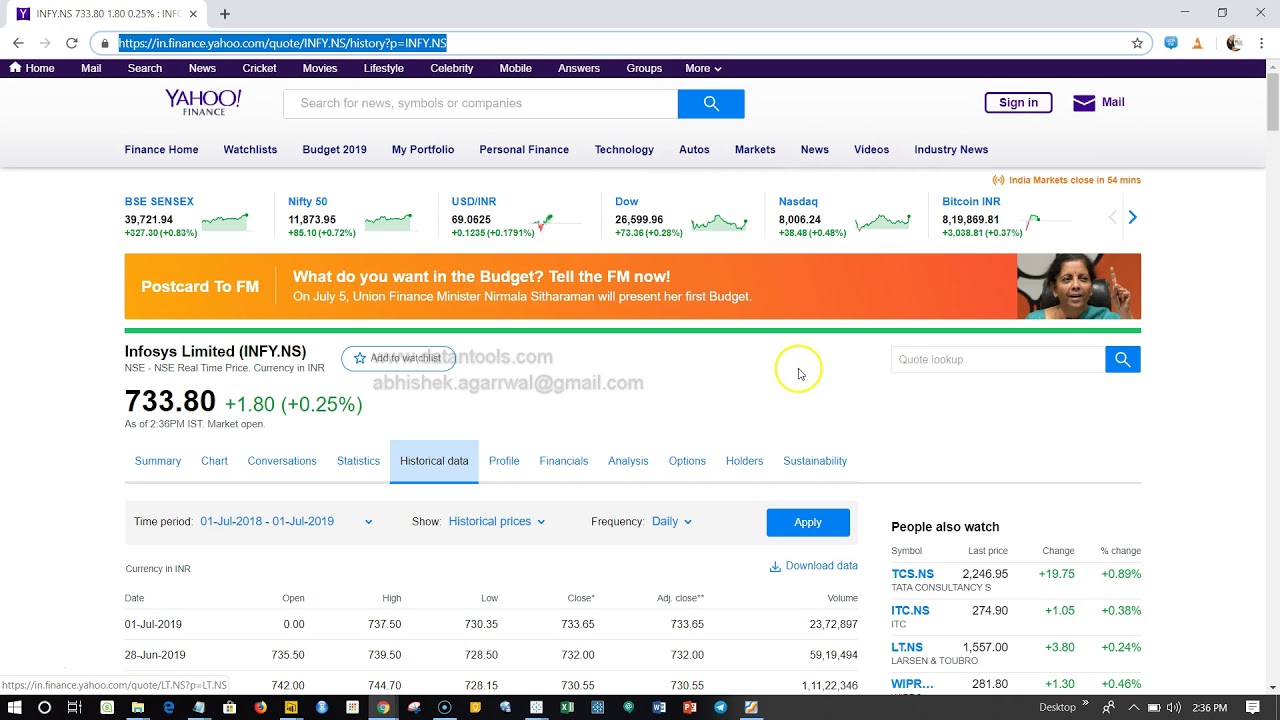Select the Holders tab
The image size is (1280, 720).
tap(744, 461)
